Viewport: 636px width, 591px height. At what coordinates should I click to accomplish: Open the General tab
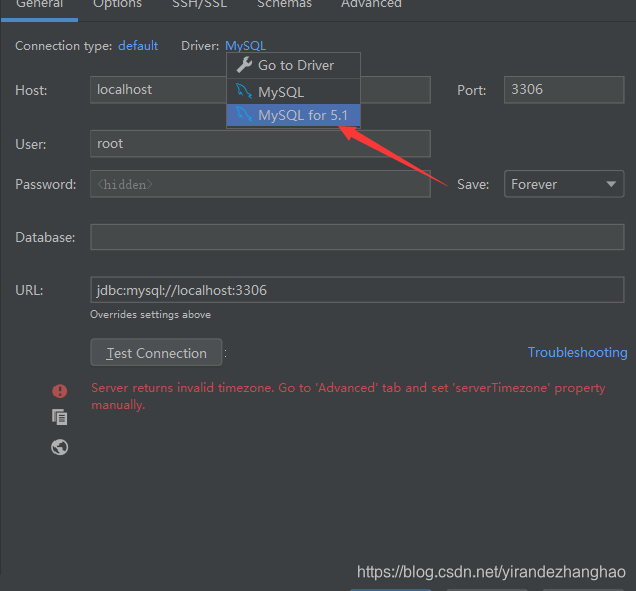(x=39, y=5)
